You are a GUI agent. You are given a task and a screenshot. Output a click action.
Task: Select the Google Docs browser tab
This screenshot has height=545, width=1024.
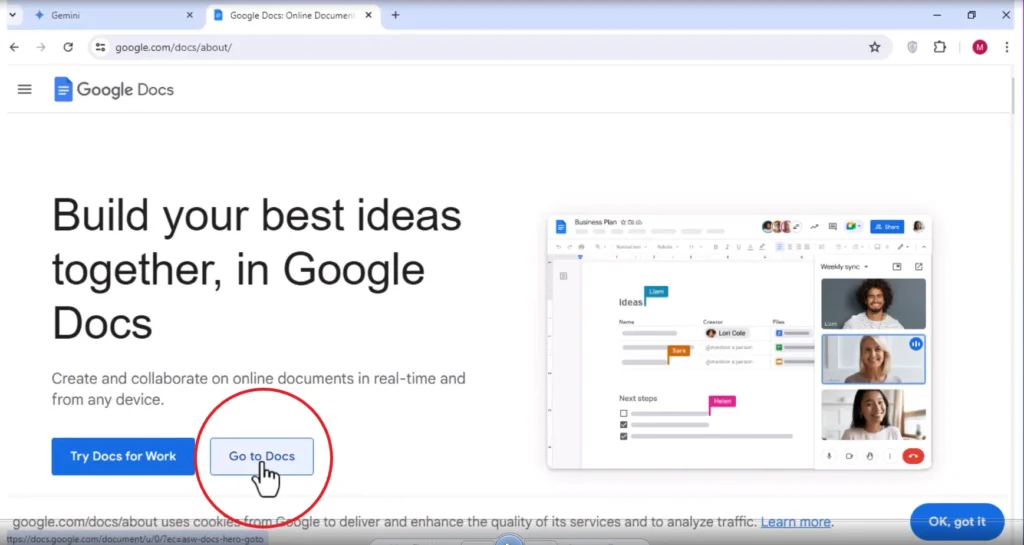291,15
